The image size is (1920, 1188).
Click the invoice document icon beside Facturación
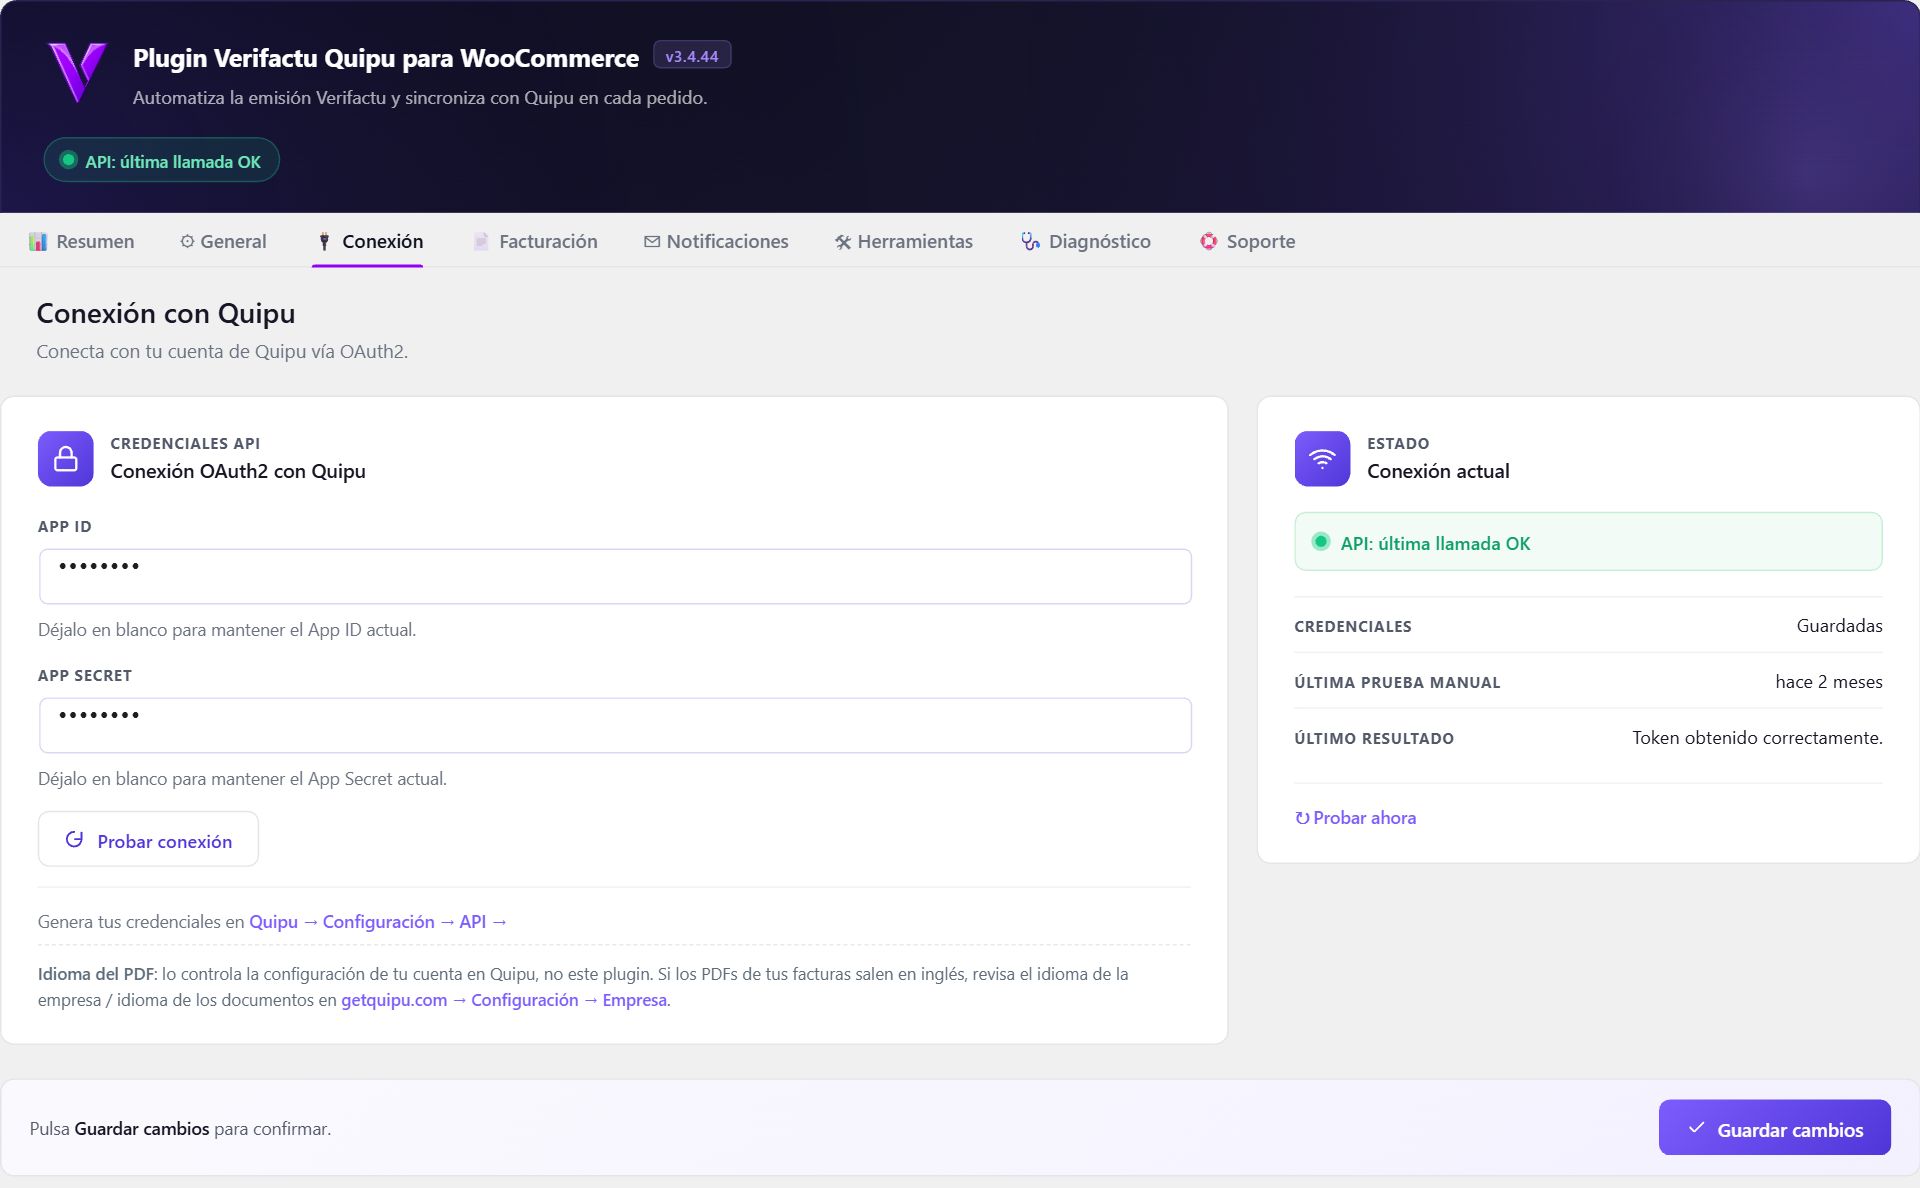tap(481, 241)
